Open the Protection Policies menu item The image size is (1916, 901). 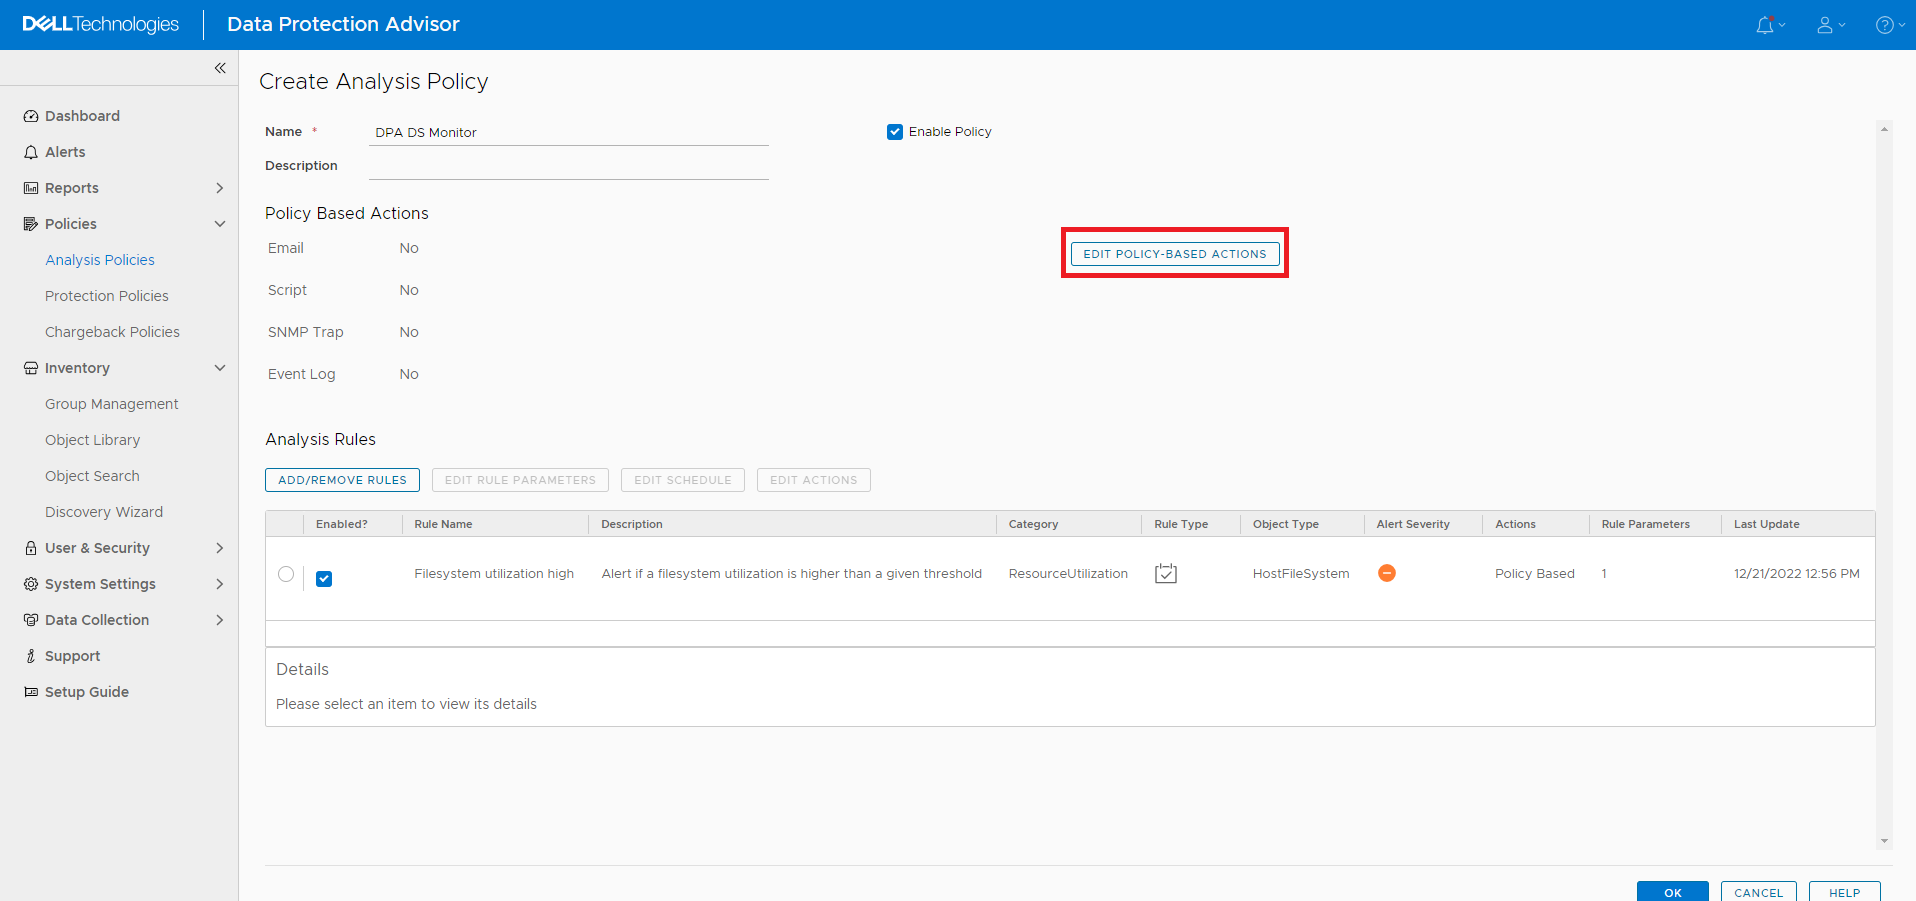[107, 295]
